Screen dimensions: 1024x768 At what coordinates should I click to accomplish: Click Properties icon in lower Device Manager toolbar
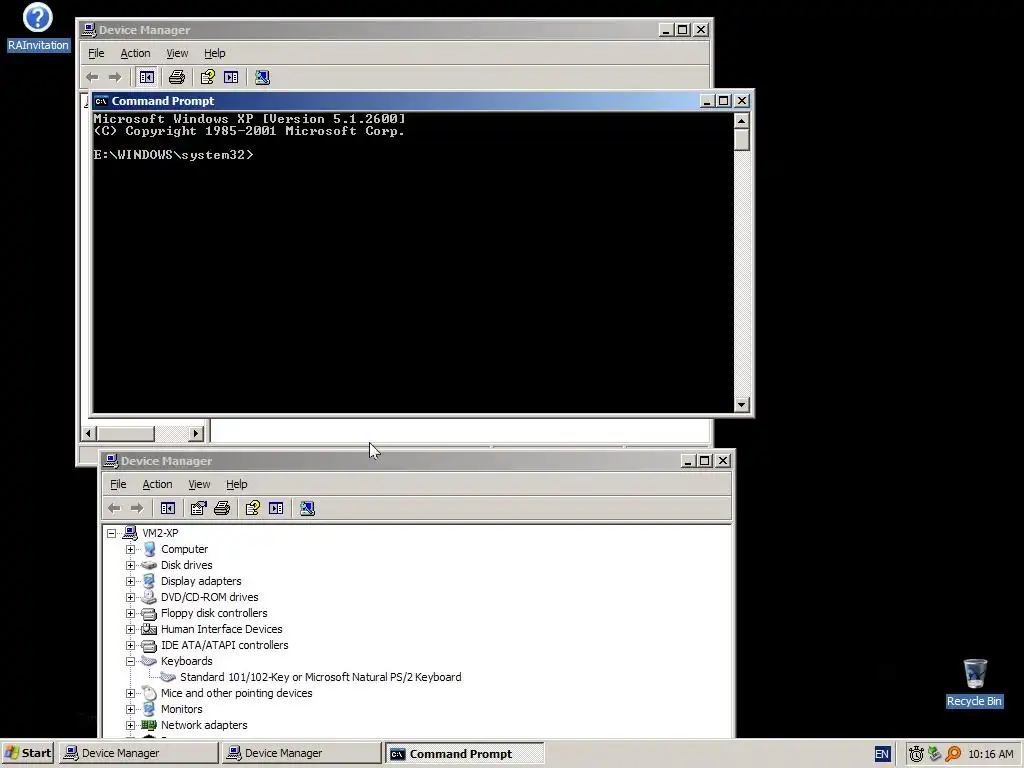pos(199,508)
